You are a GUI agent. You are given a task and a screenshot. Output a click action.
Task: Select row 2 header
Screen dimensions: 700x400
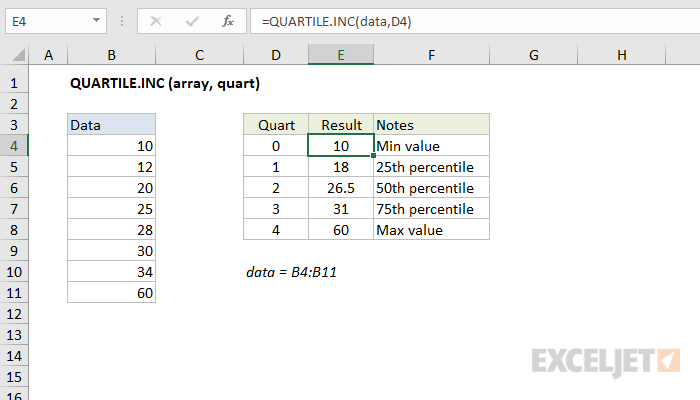tap(14, 104)
